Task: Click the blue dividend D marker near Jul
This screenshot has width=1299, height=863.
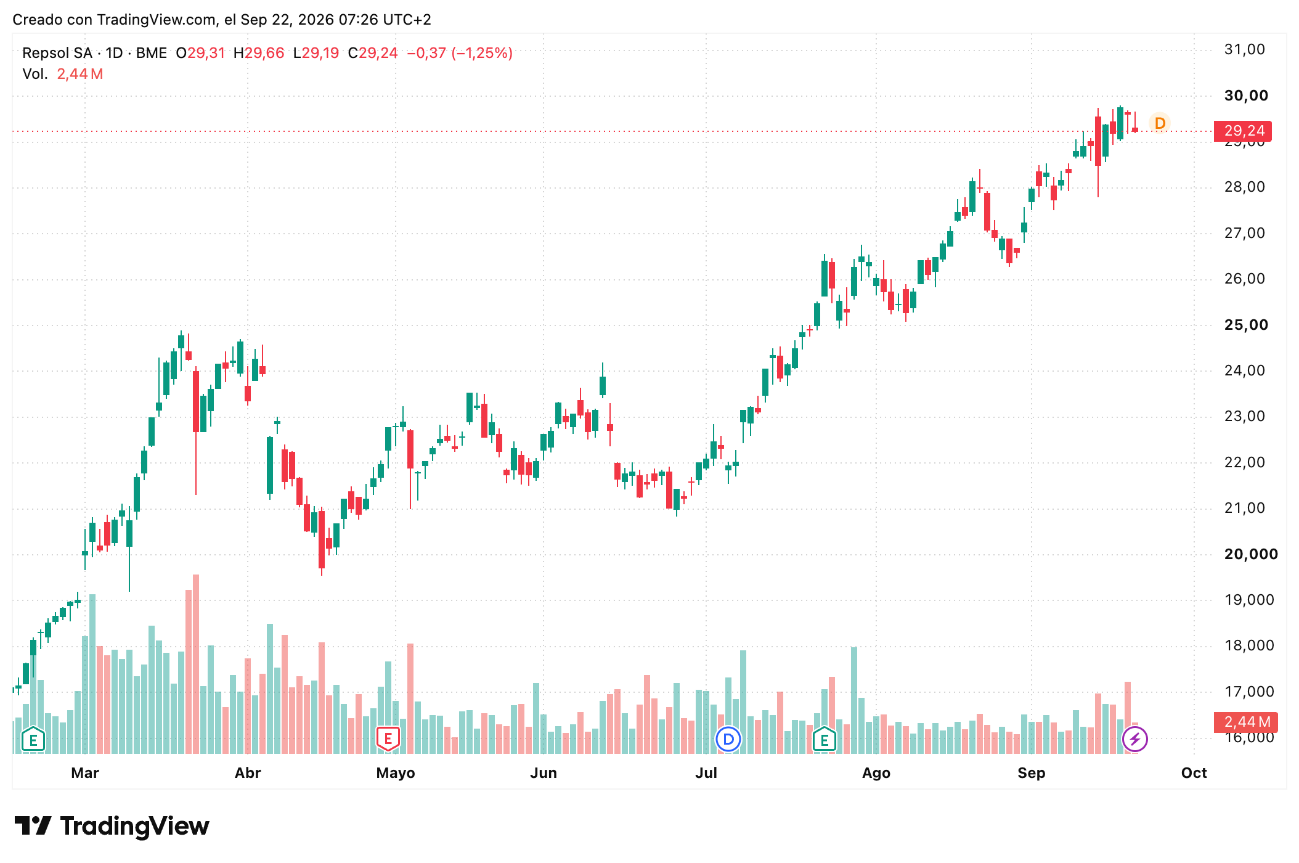Action: click(729, 739)
